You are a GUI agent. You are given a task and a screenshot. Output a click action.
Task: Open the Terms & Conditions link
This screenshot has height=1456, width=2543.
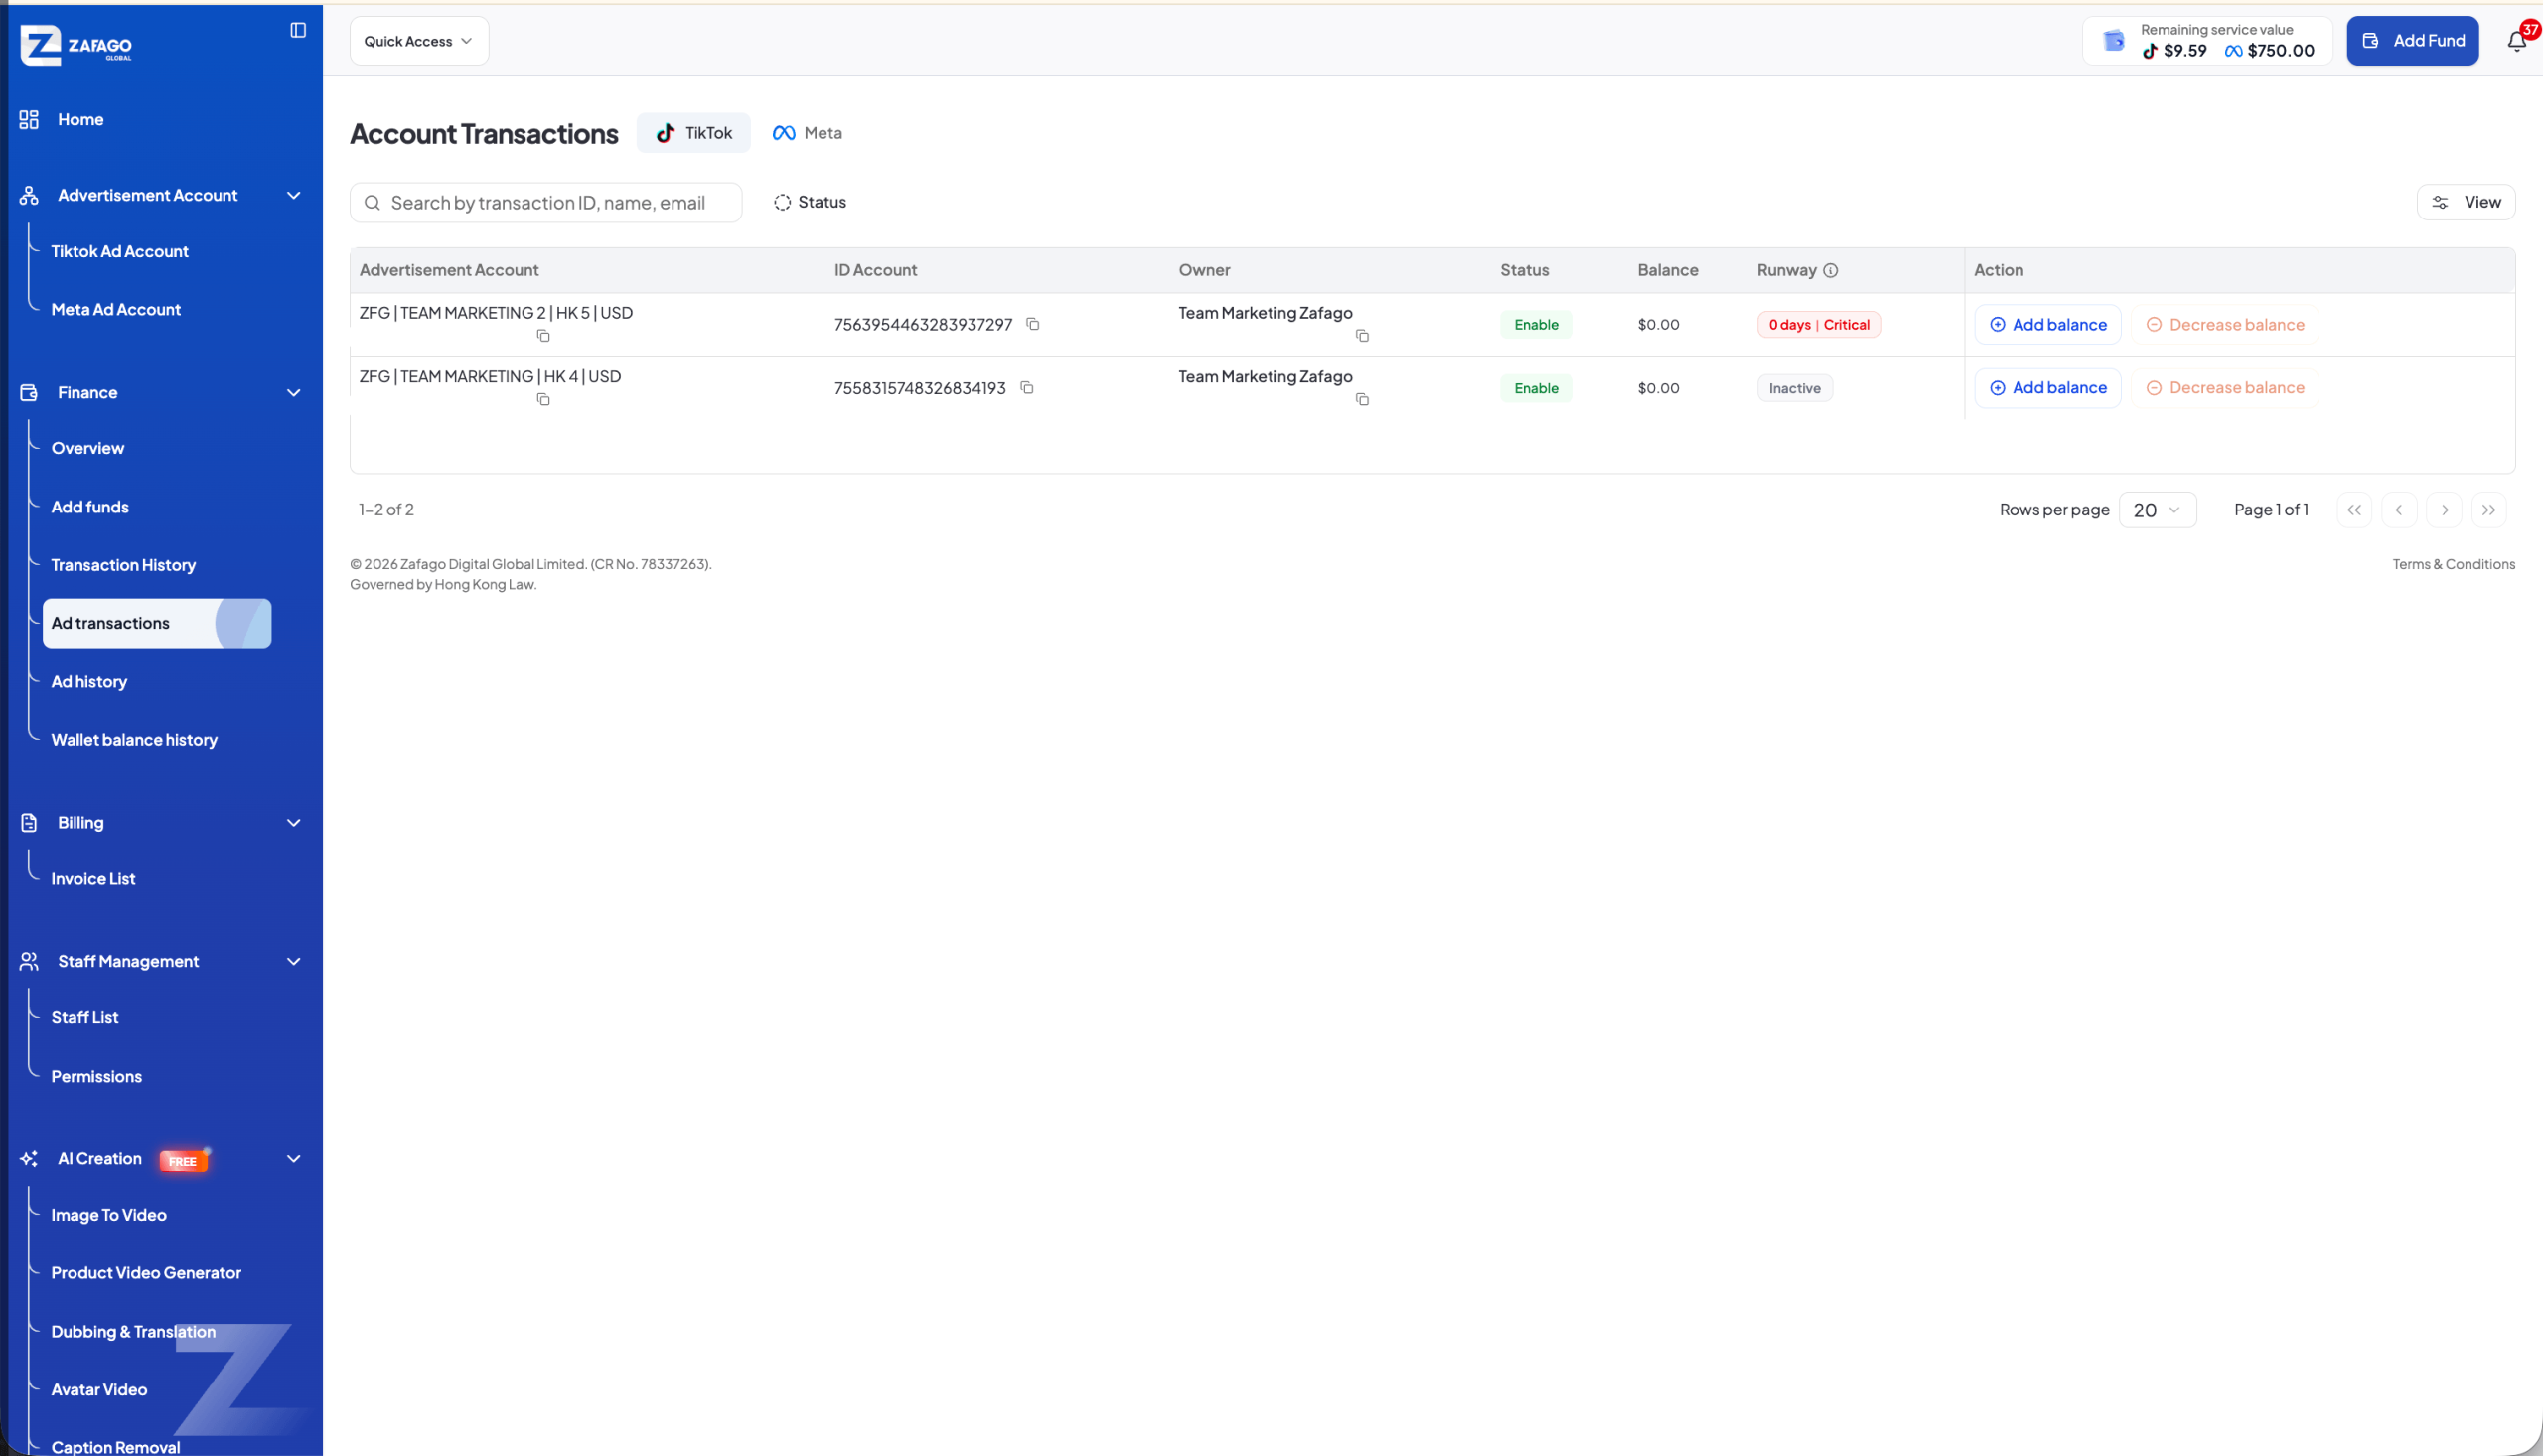2453,564
